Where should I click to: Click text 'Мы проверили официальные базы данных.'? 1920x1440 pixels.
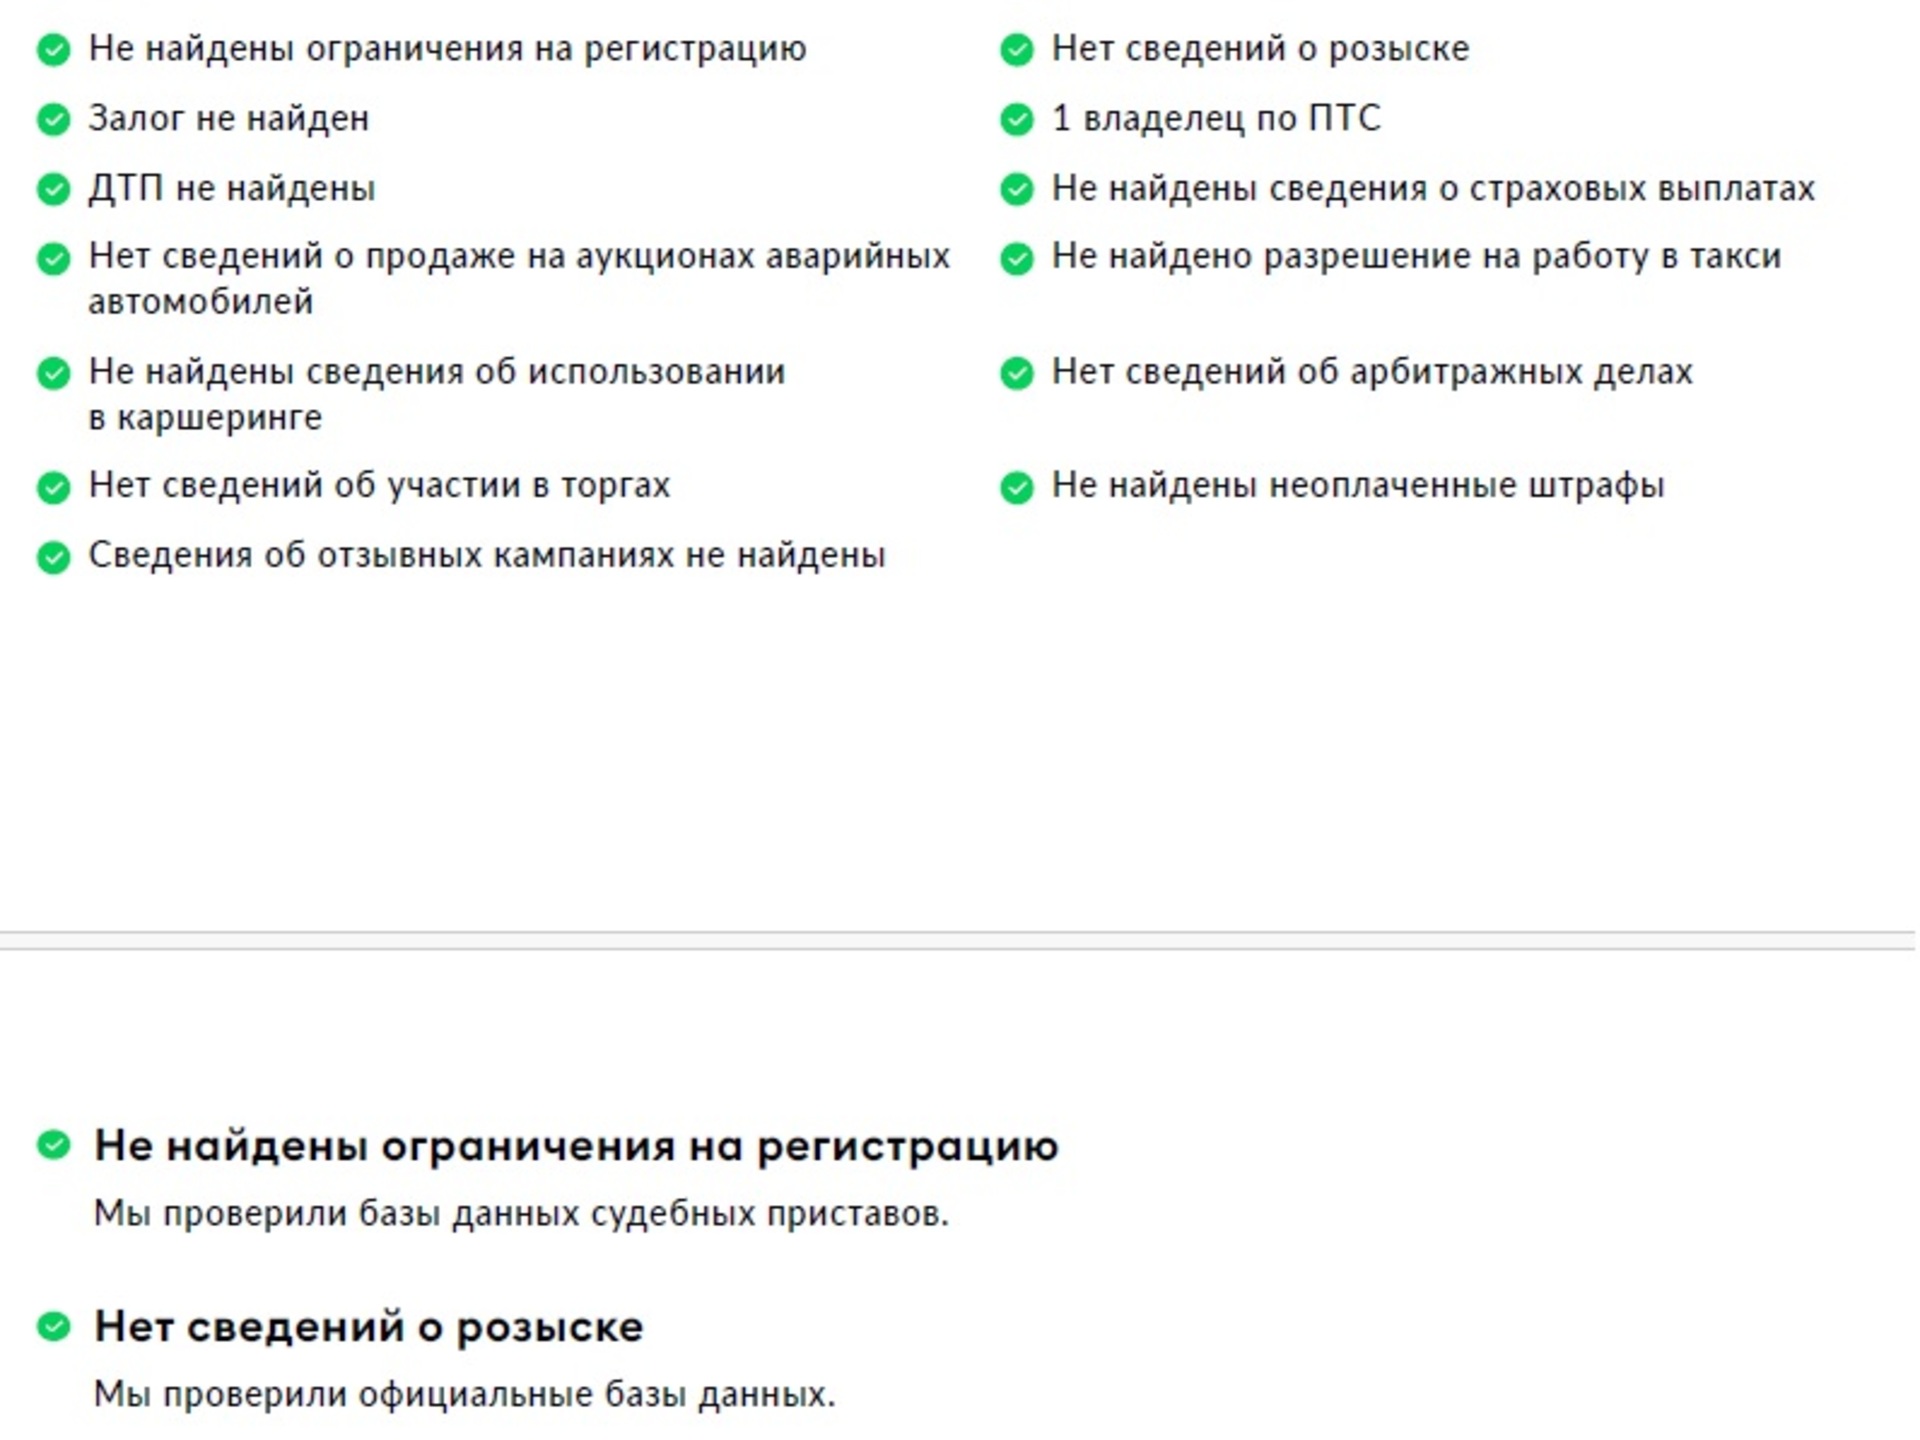[x=464, y=1395]
